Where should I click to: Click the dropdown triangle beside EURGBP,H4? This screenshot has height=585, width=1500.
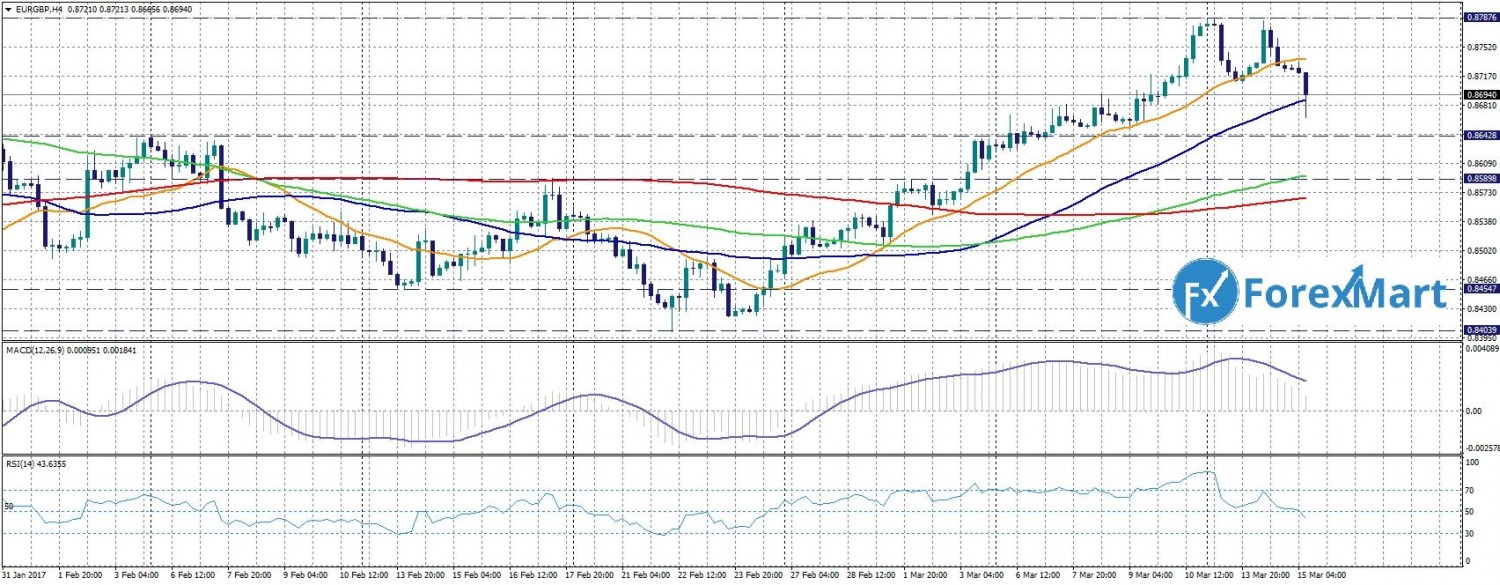pyautogui.click(x=7, y=8)
